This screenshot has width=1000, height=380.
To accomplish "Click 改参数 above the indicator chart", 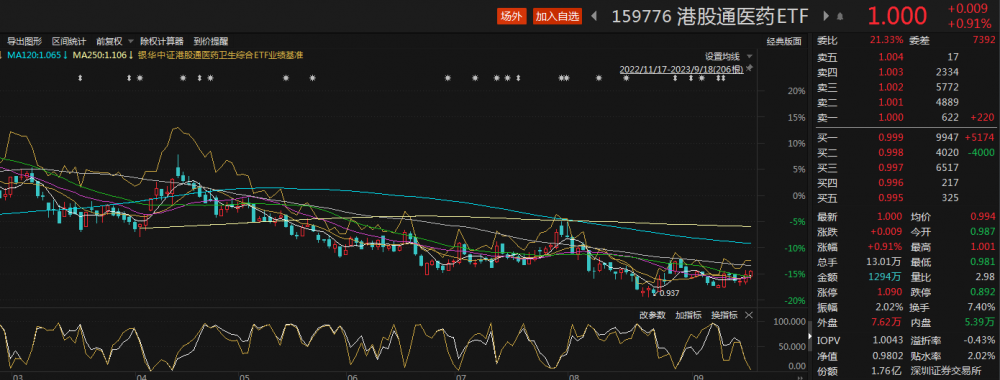I will [652, 315].
